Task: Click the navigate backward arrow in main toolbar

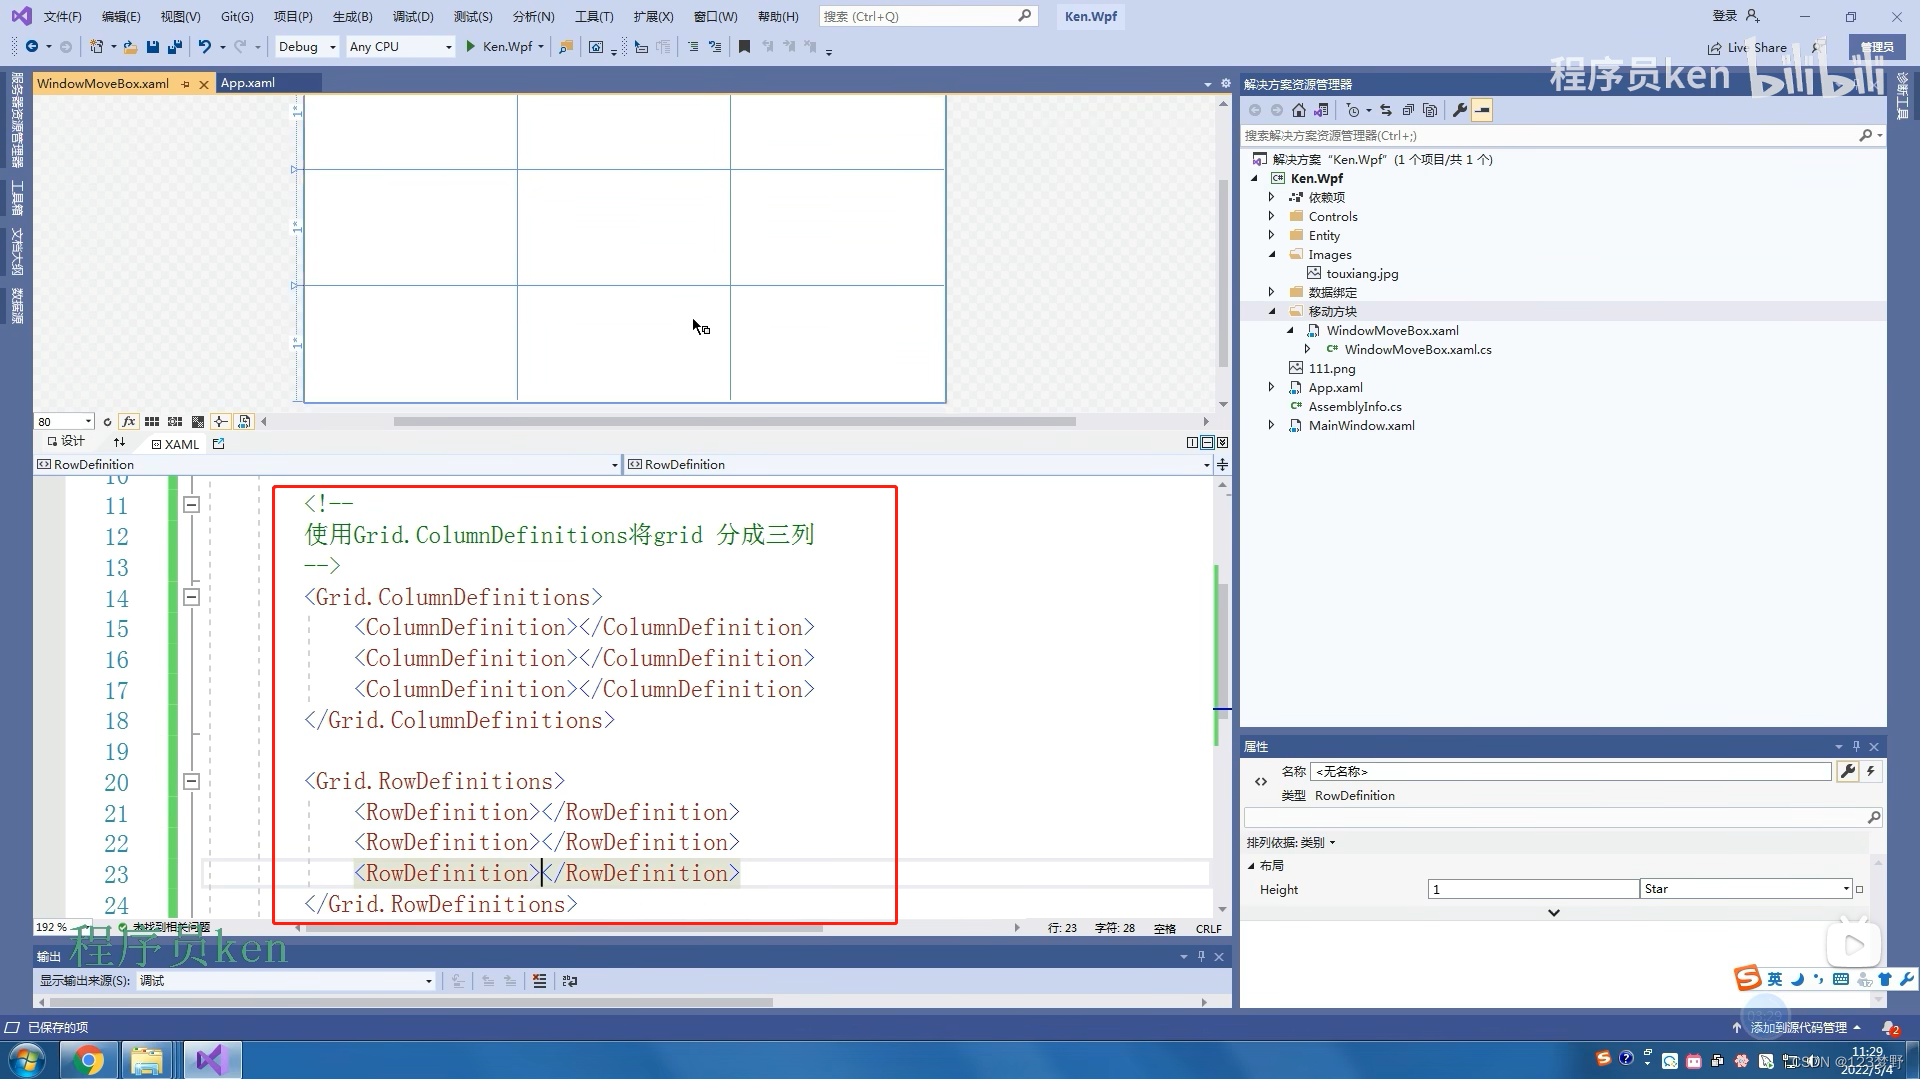Action: click(x=32, y=46)
